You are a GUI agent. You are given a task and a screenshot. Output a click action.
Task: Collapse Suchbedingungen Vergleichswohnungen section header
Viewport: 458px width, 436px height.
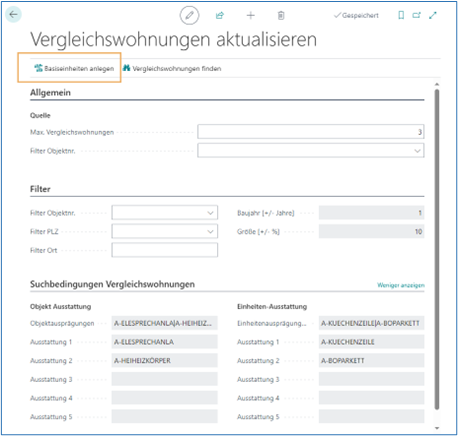[x=112, y=284]
